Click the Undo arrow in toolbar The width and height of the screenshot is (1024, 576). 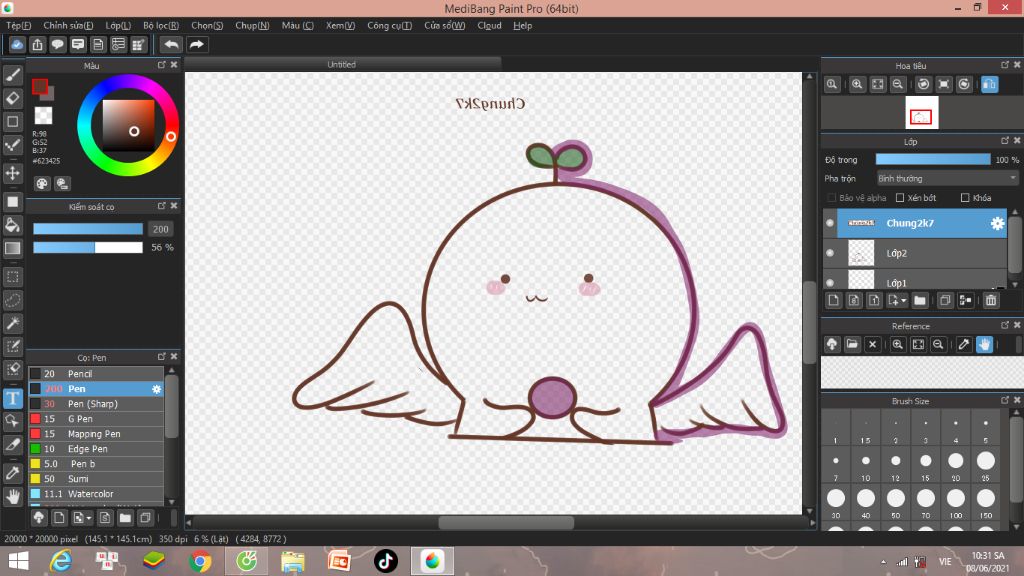point(171,44)
